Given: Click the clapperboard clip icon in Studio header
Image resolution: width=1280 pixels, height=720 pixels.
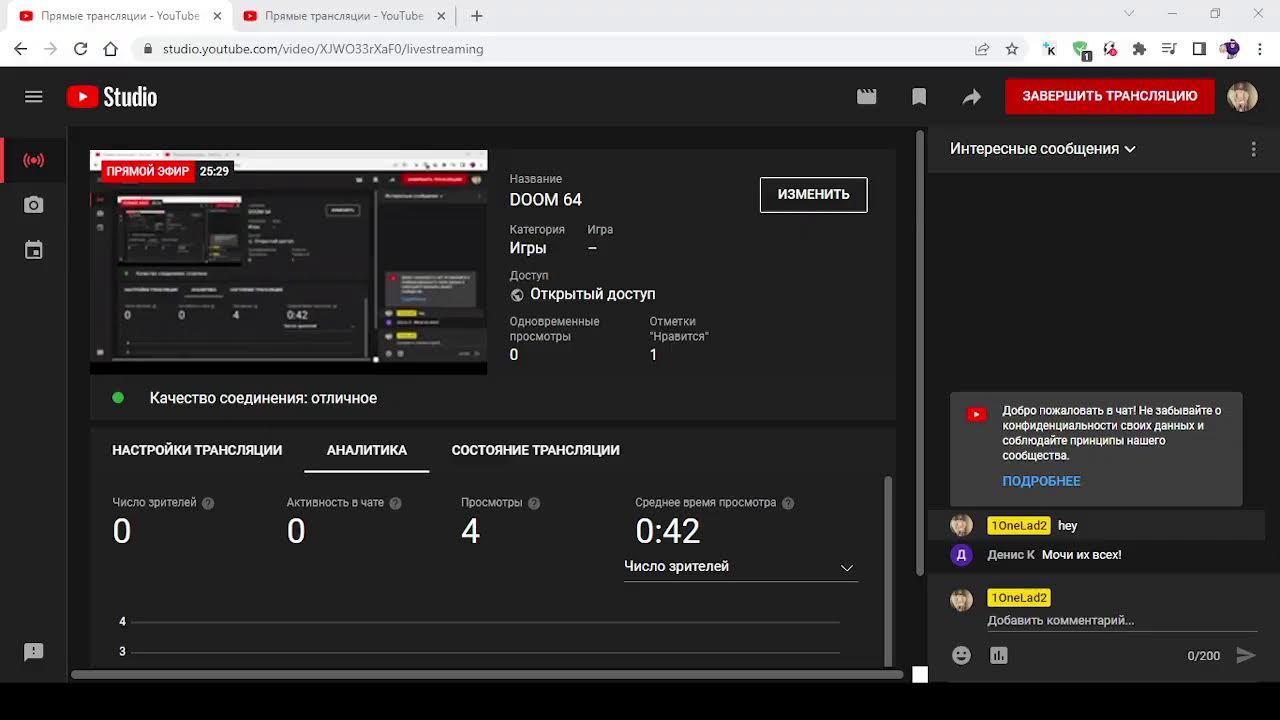Looking at the screenshot, I should (867, 97).
